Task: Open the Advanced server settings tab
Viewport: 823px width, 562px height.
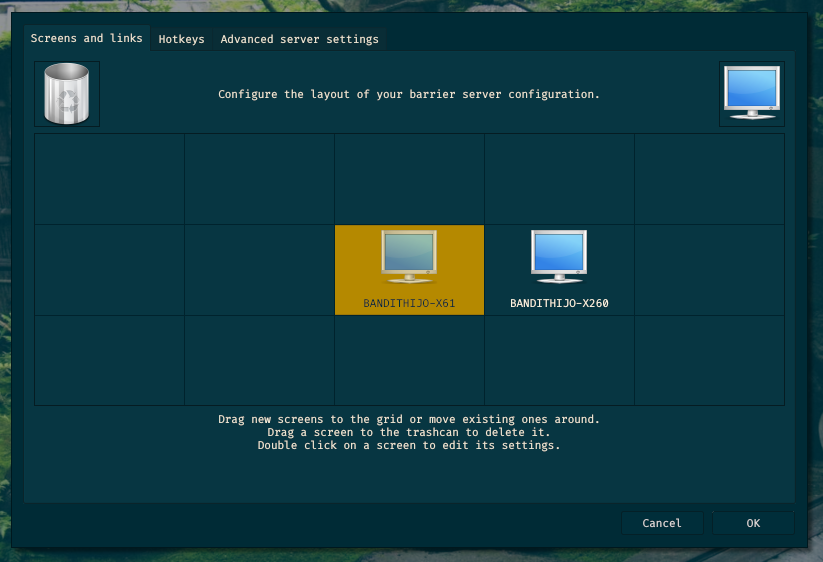Action: tap(299, 39)
